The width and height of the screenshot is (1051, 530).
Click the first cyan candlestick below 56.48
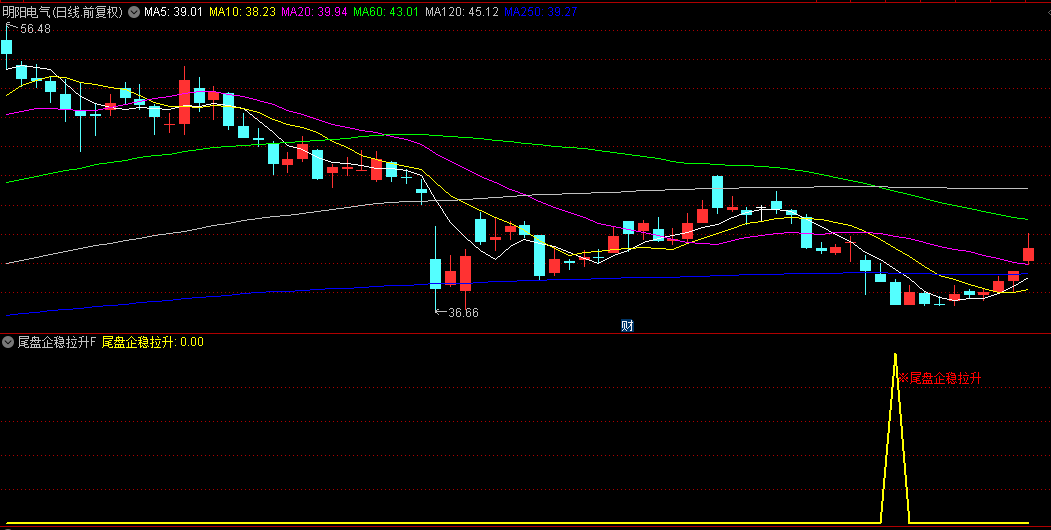(x=7, y=46)
